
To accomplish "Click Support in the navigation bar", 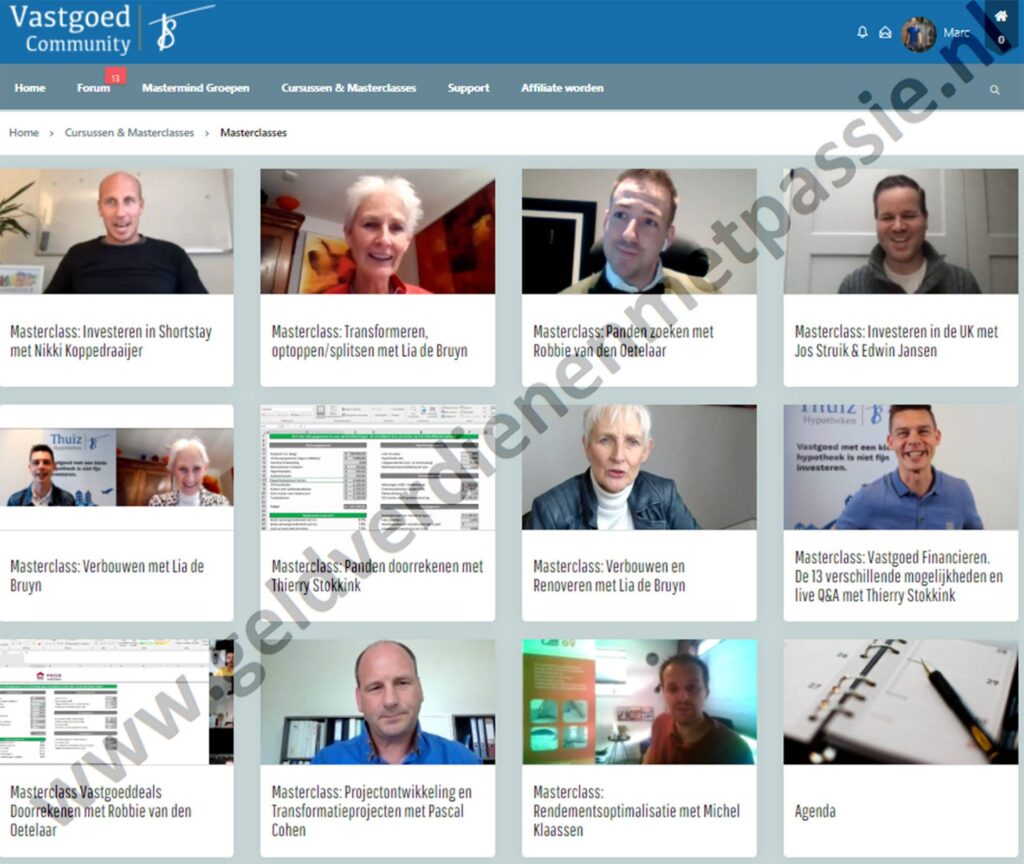I will click(468, 88).
